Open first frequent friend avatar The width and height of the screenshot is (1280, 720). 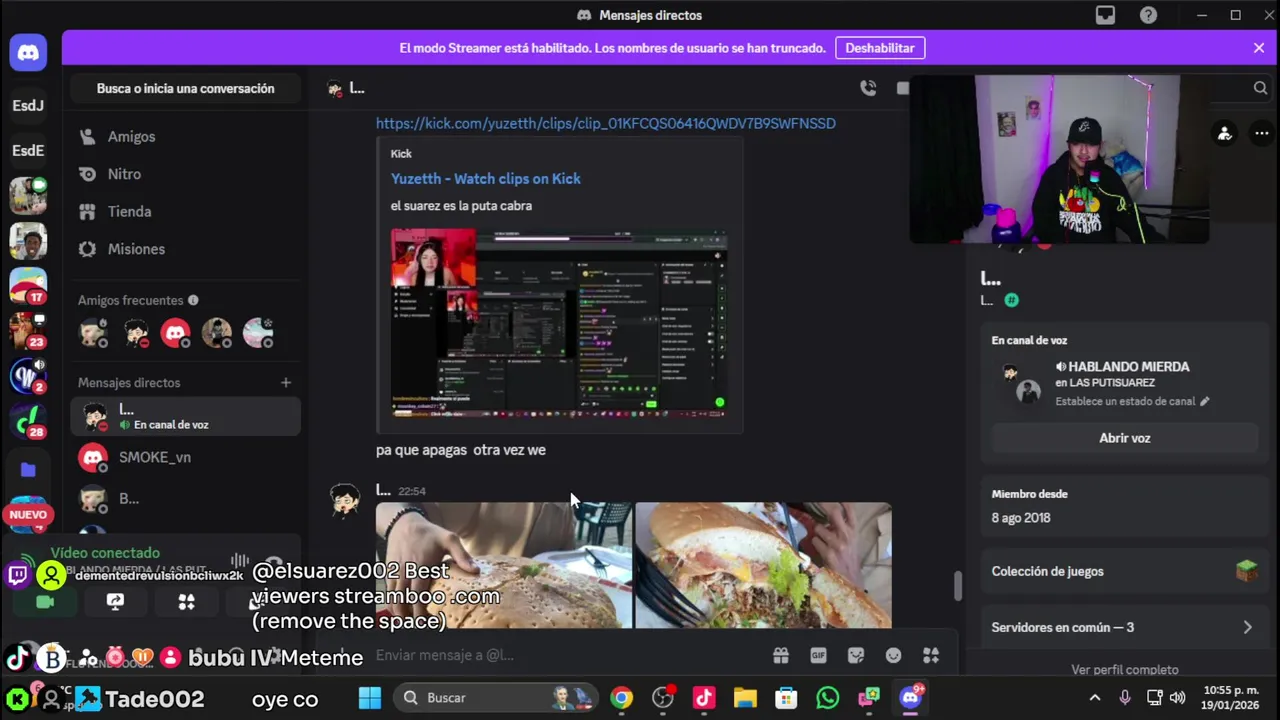point(94,332)
